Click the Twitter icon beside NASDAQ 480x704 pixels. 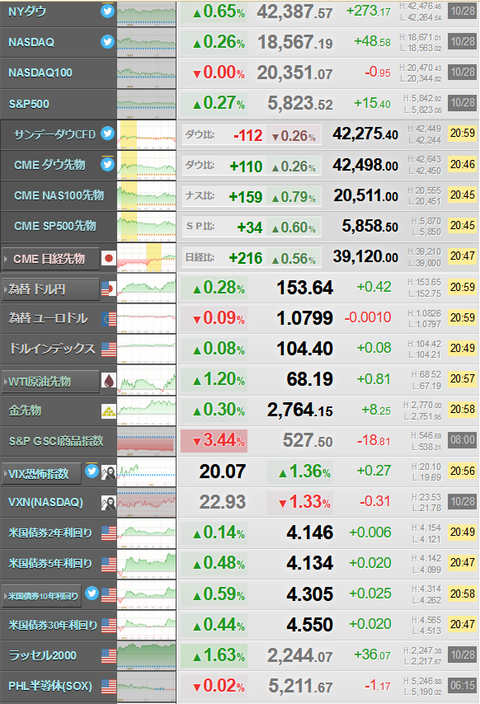(107, 41)
